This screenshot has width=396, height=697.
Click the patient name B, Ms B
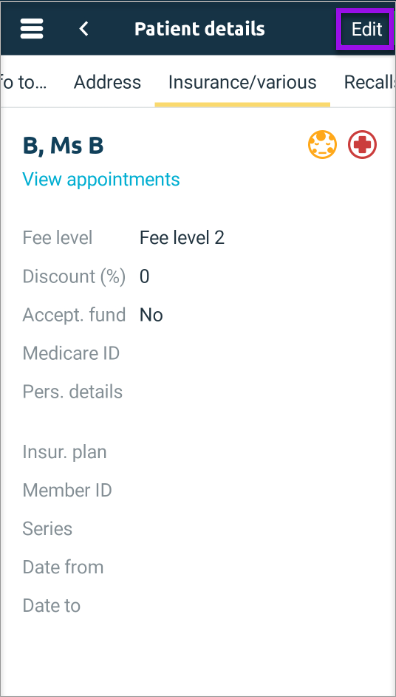63,146
